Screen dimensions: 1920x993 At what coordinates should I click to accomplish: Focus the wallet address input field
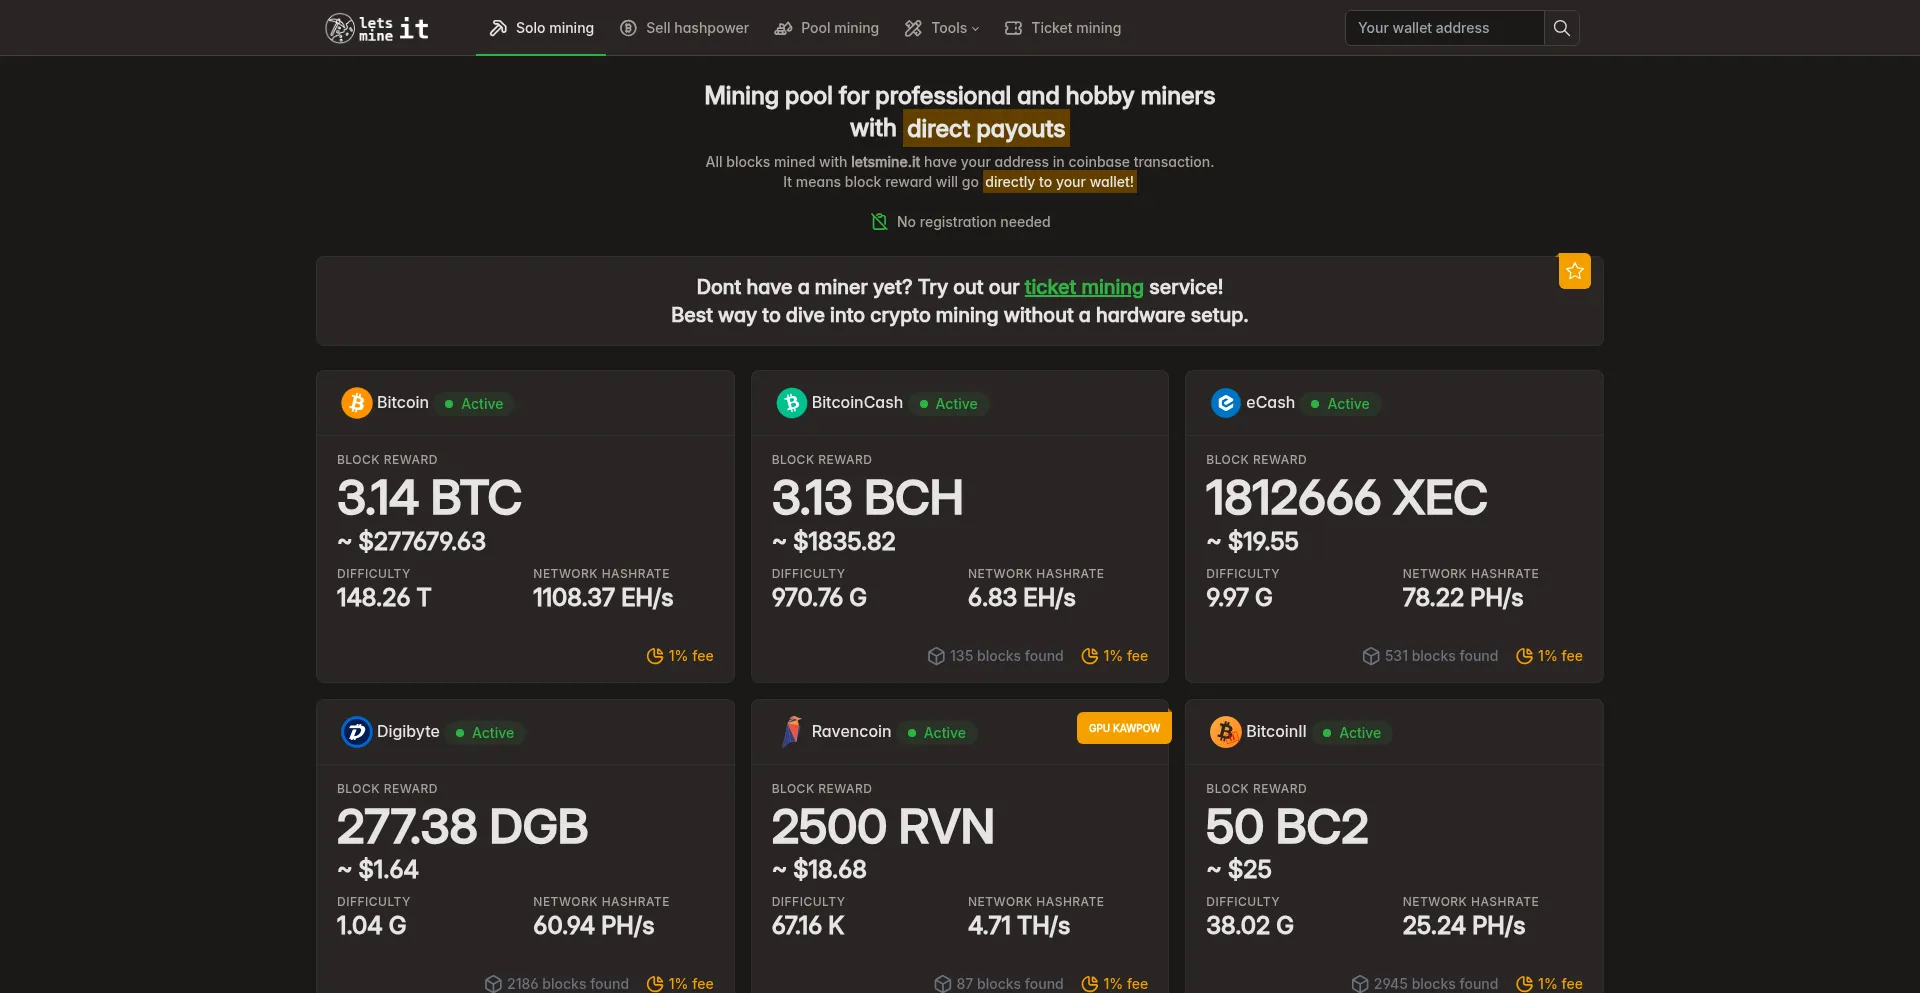[x=1444, y=28]
